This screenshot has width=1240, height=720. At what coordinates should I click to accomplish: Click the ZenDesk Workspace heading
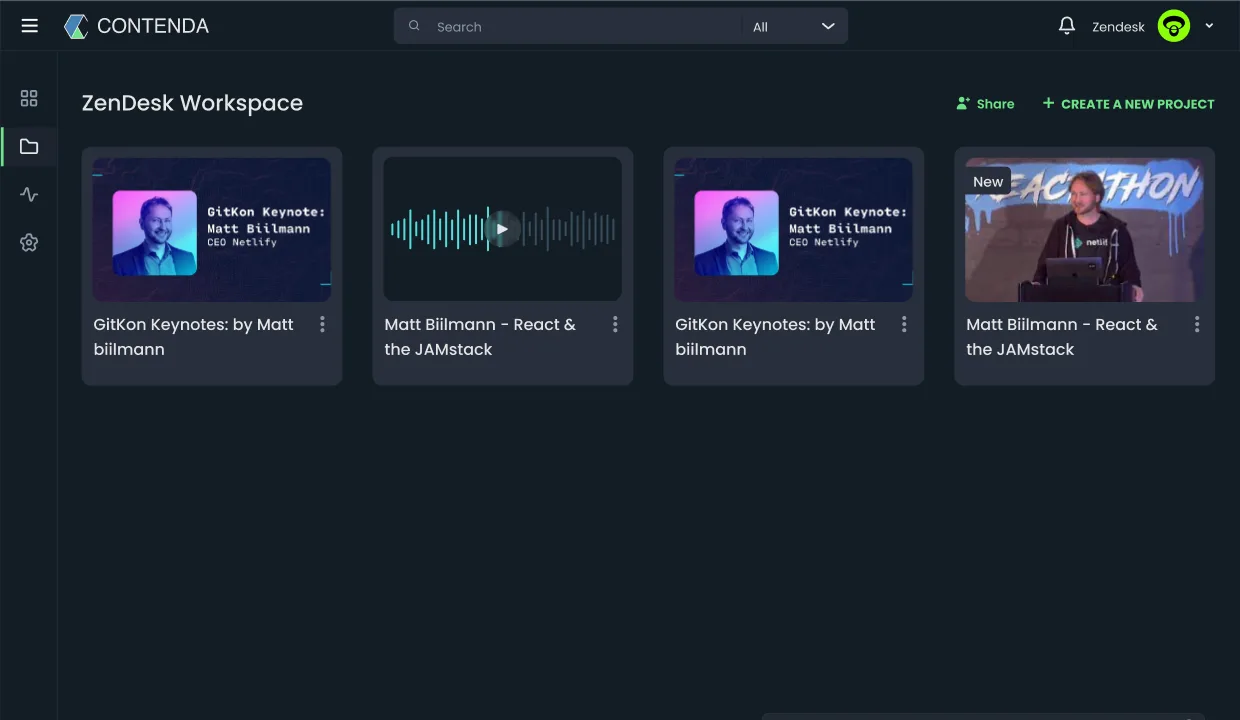point(192,103)
